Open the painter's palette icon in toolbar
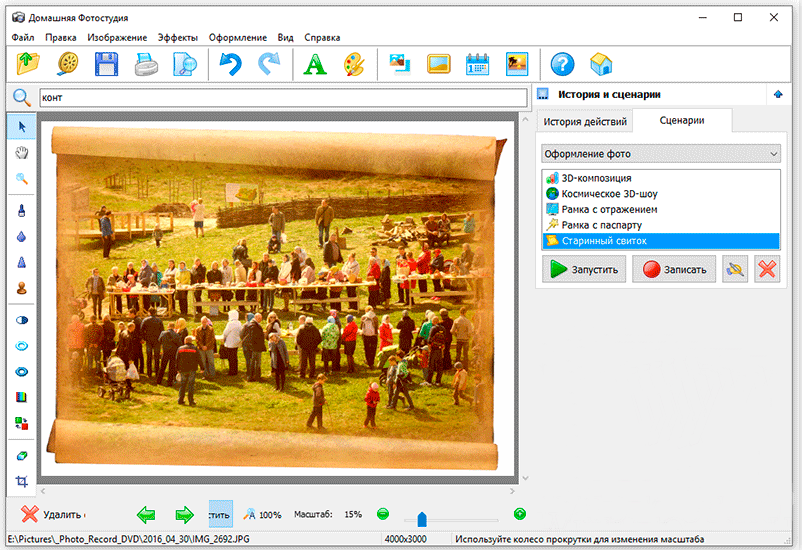 [x=354, y=65]
